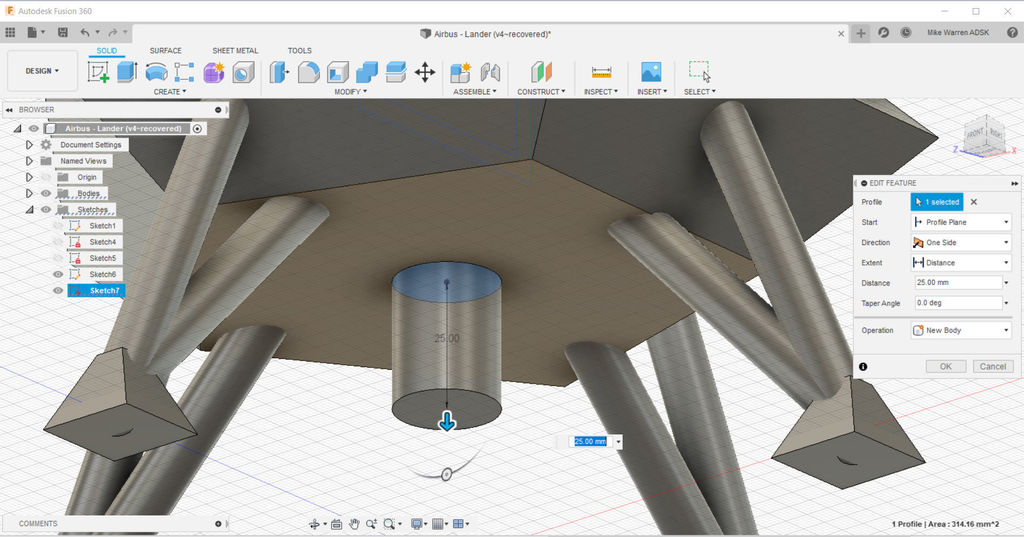
Task: Open the Surface tab
Action: pos(166,50)
